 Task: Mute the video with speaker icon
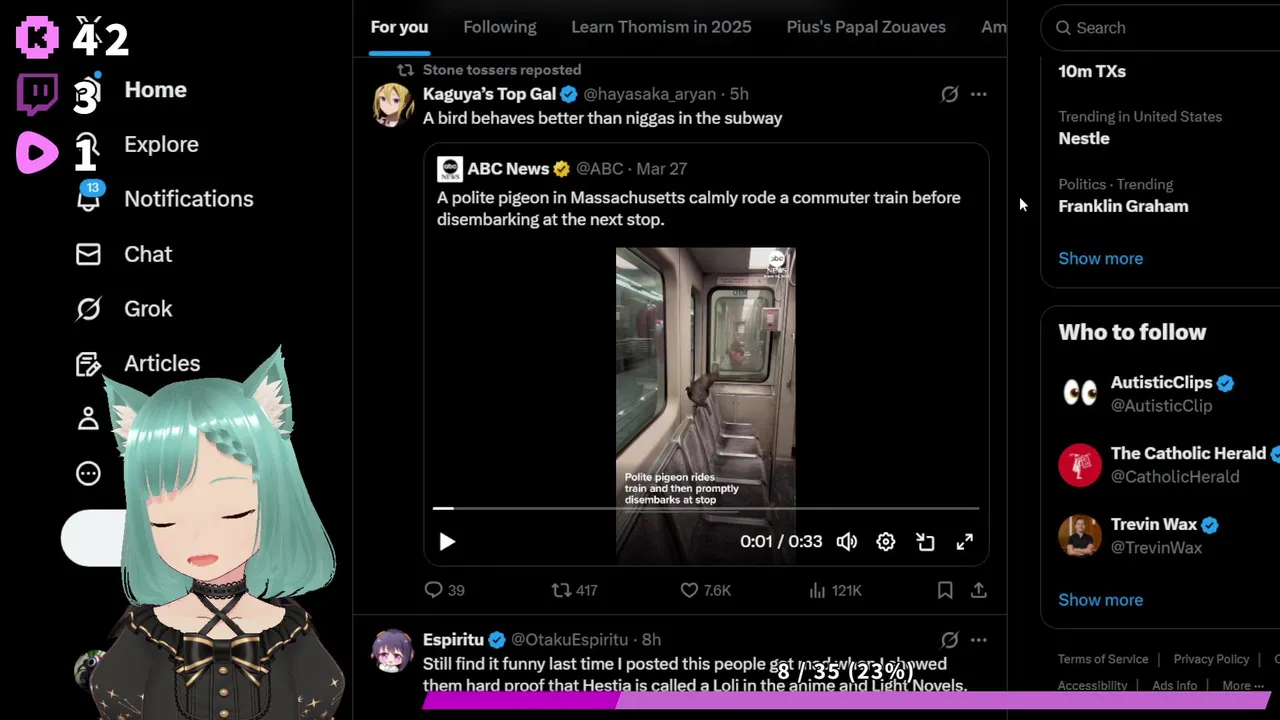847,541
